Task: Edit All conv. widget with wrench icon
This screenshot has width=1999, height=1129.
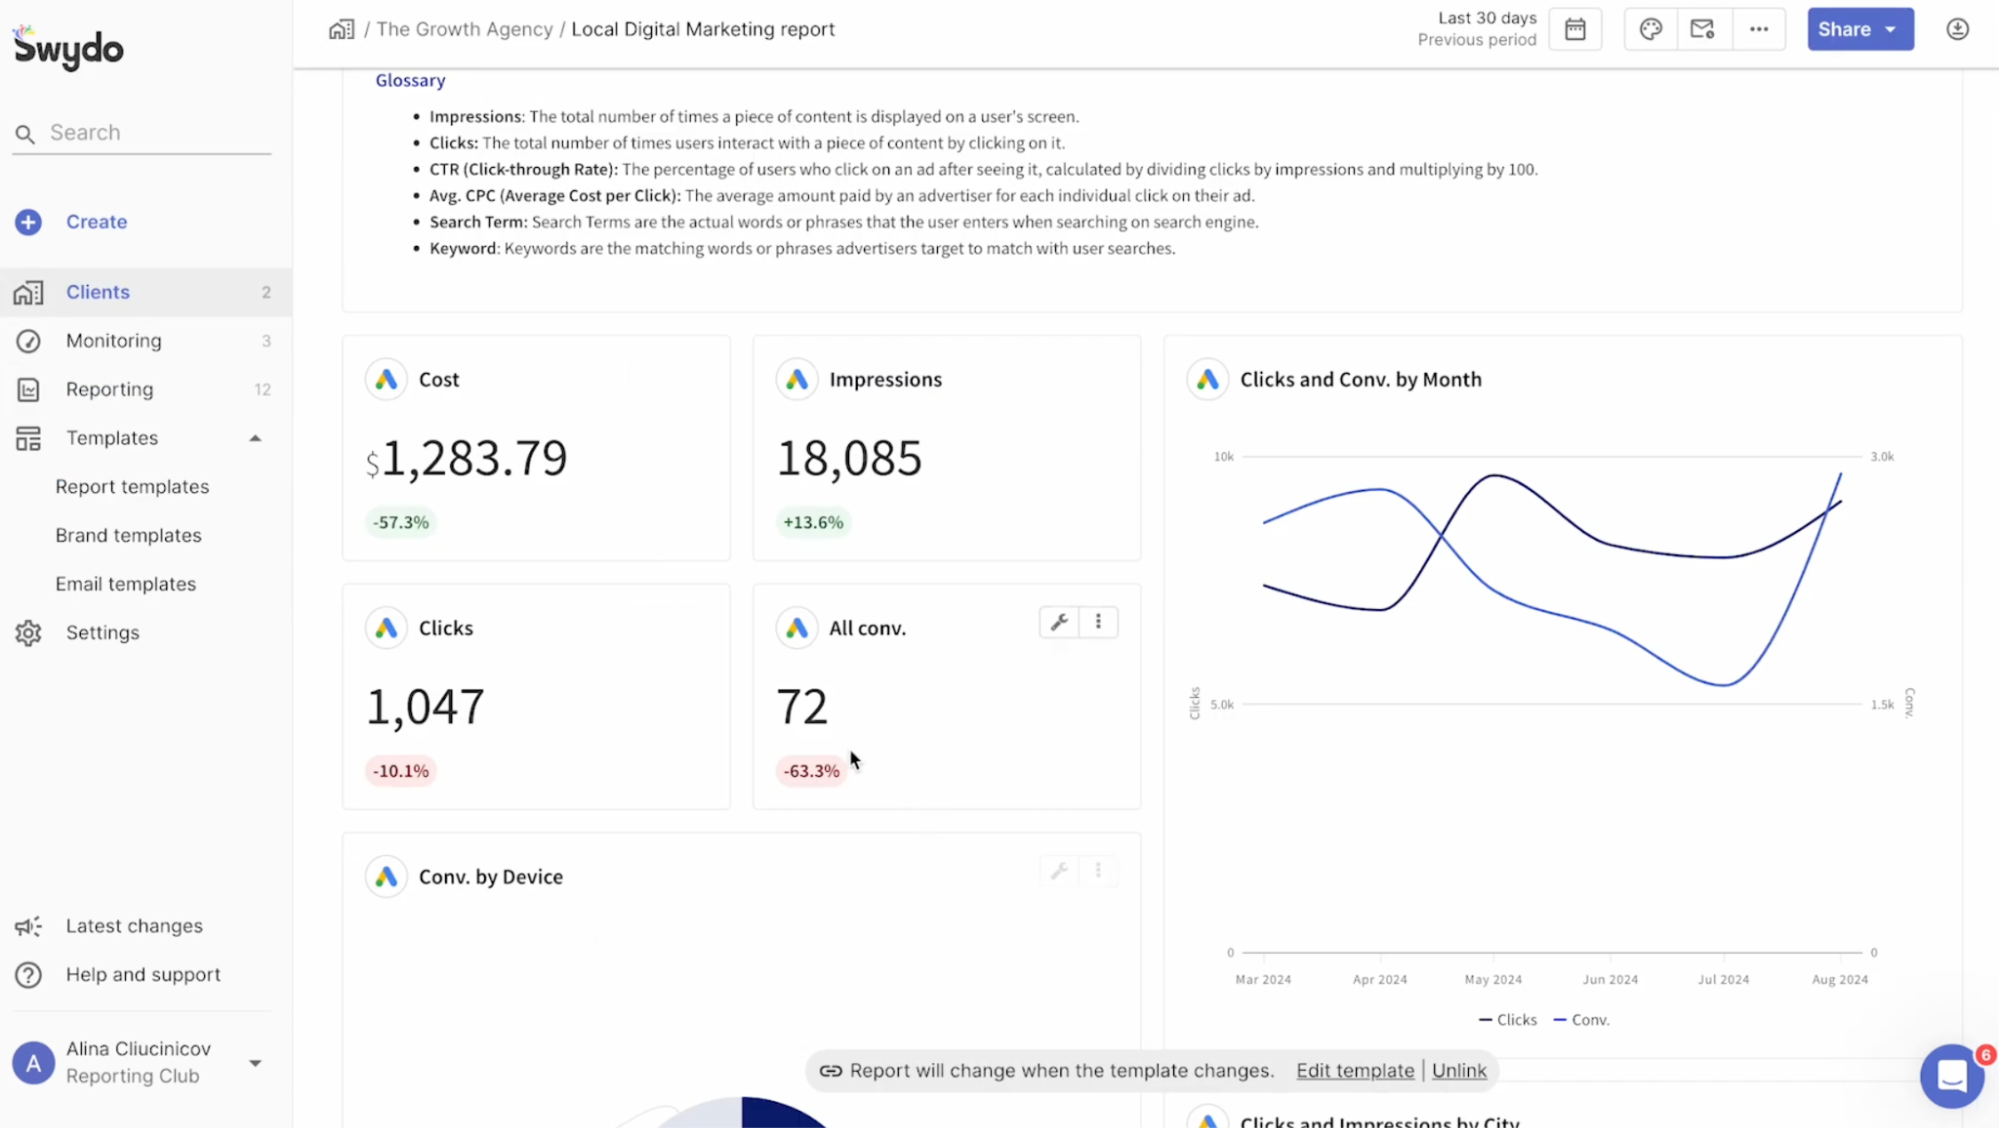Action: (x=1059, y=622)
